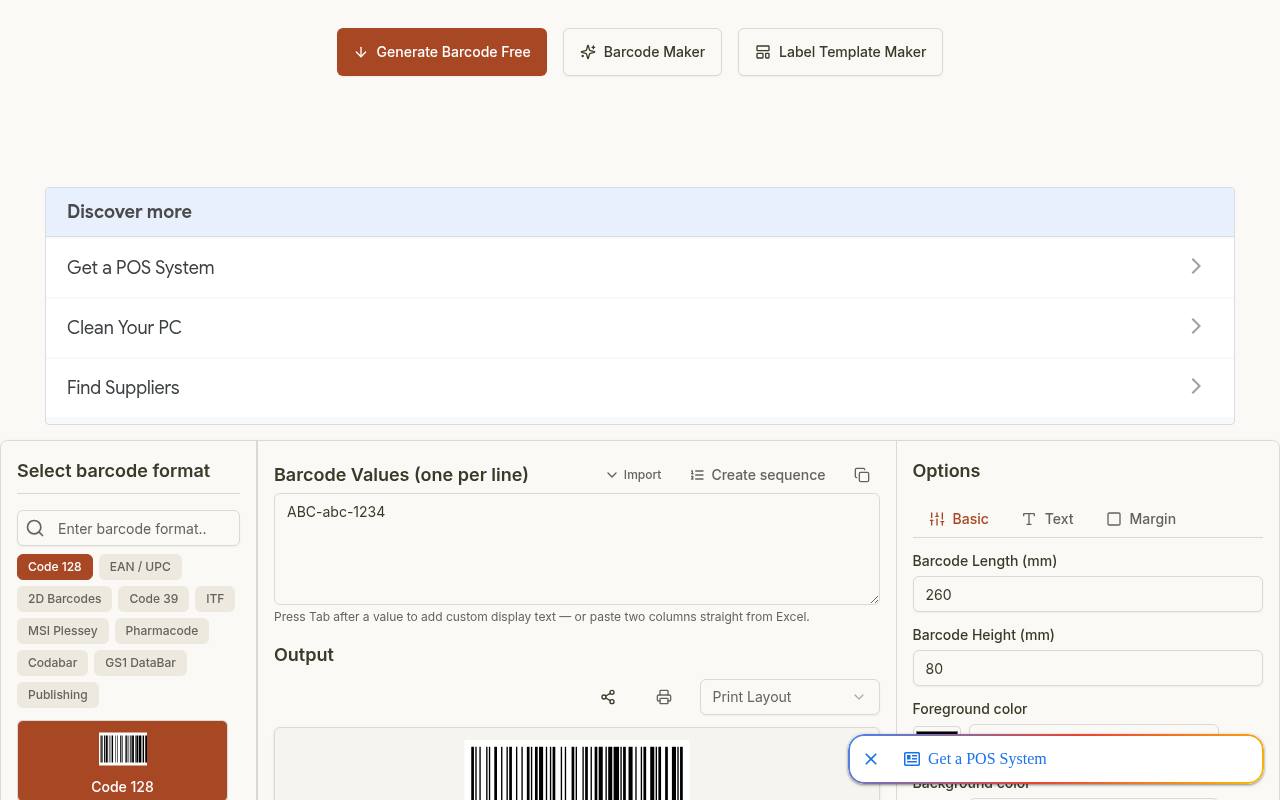Switch to the Text options tab
The height and width of the screenshot is (800, 1280).
pyautogui.click(x=1047, y=519)
